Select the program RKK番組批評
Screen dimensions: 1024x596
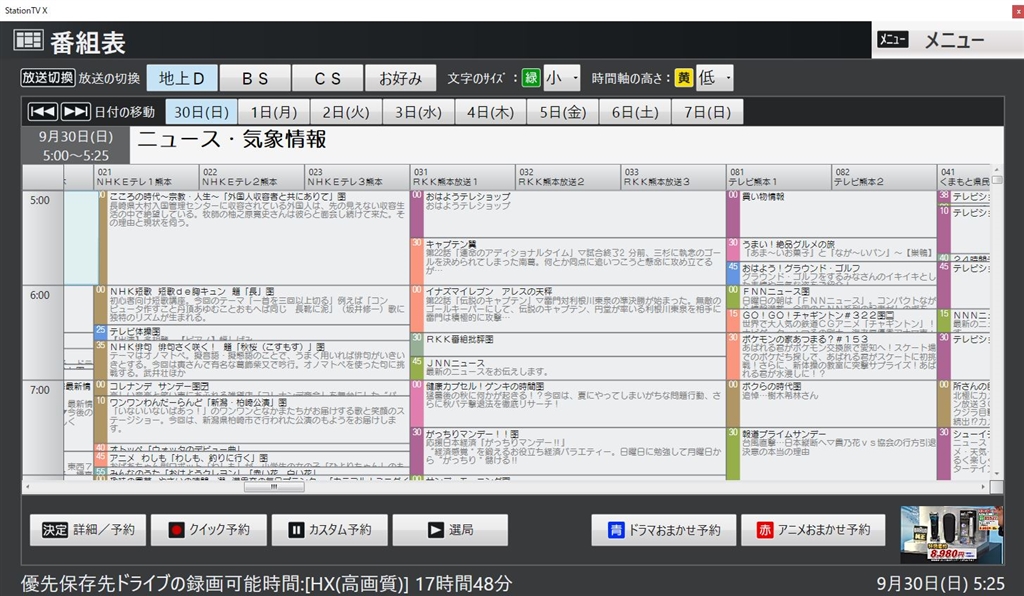568,344
